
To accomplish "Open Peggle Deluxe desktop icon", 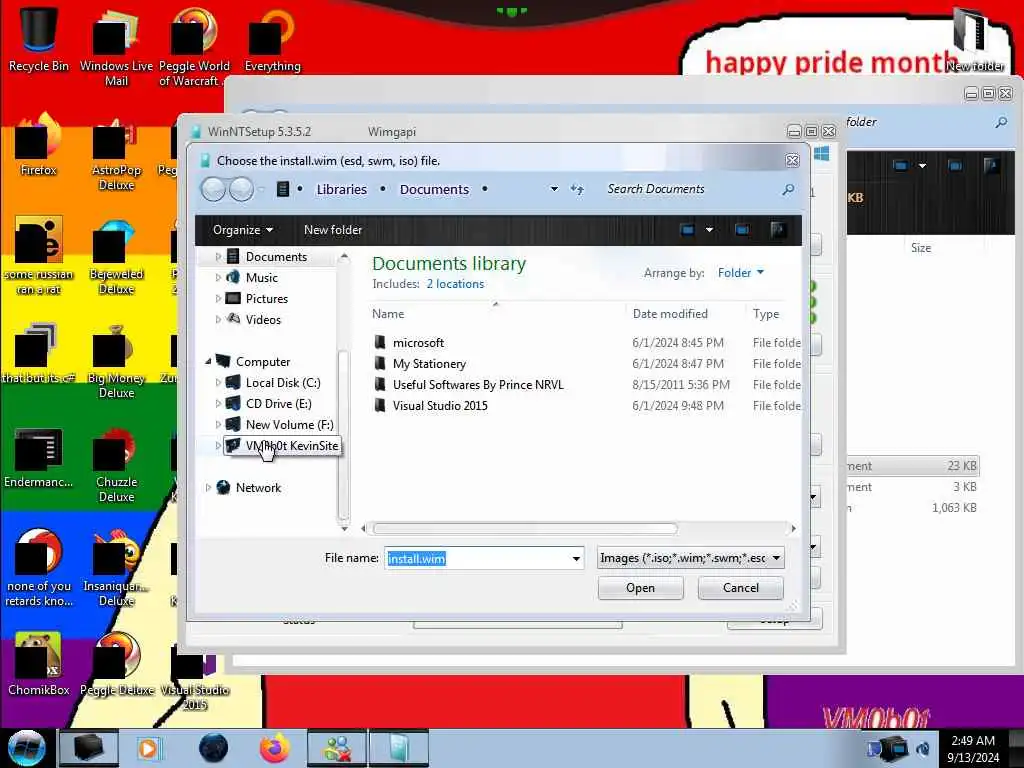I will pyautogui.click(x=116, y=664).
